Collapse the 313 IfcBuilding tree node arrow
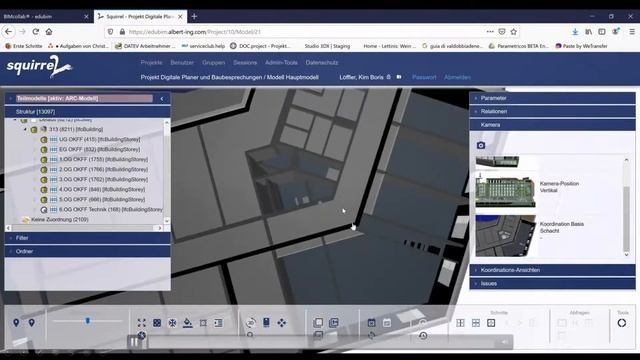 25,129
